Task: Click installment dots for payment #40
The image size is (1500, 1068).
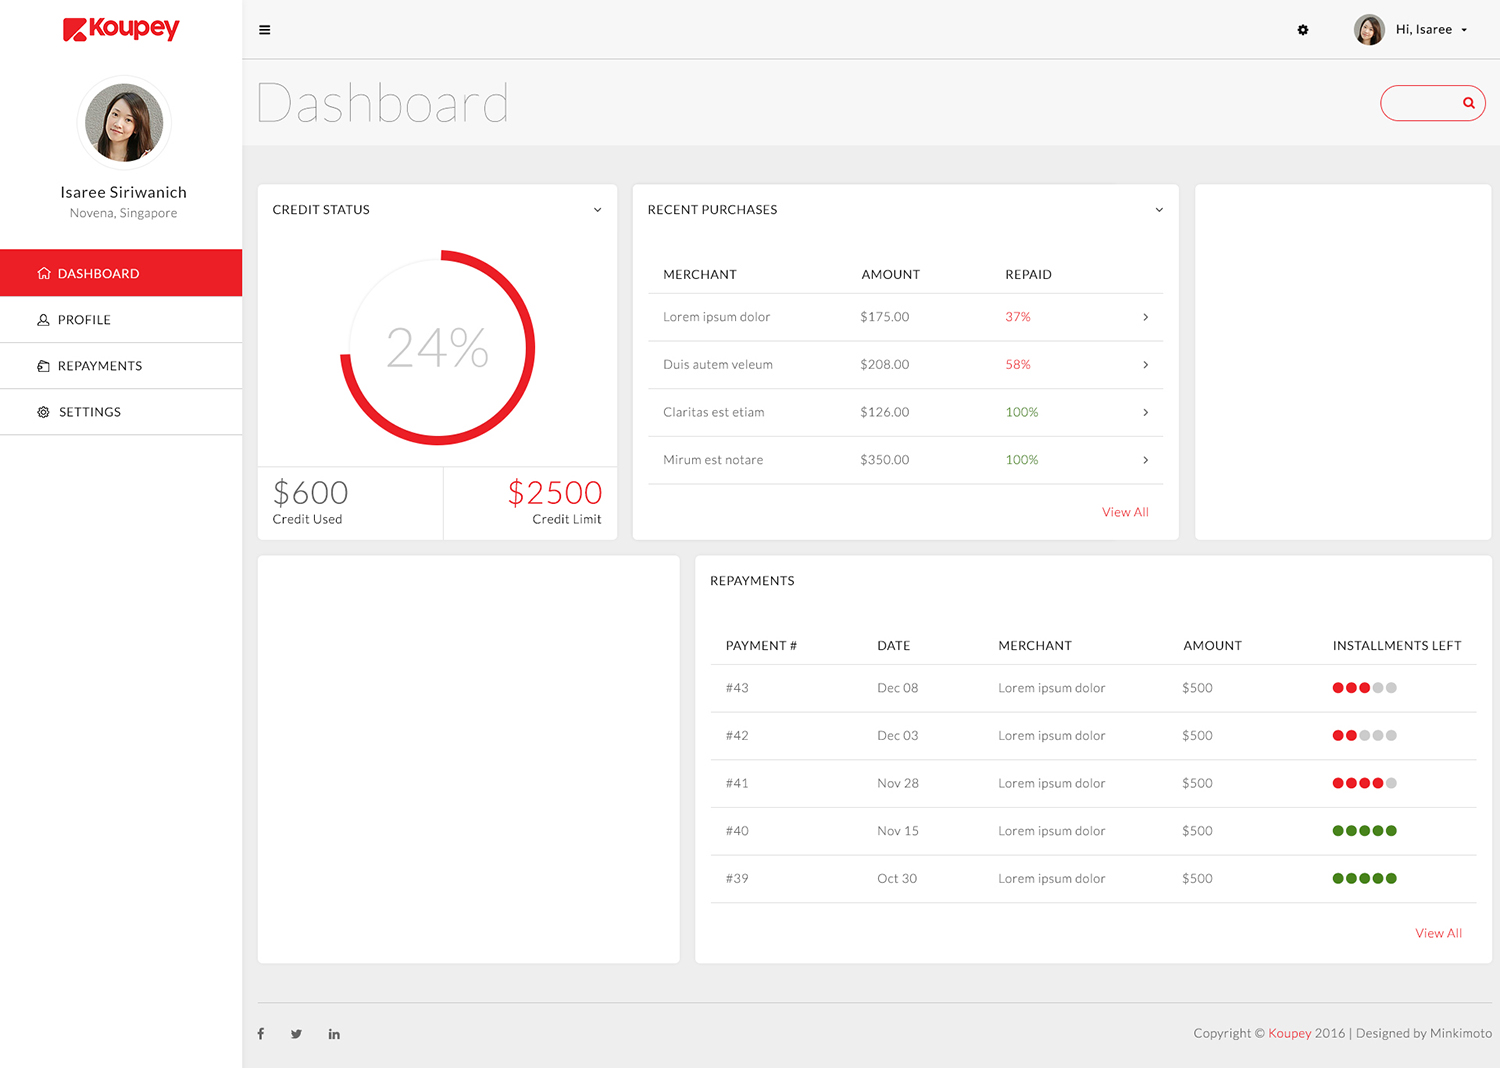Action: (x=1365, y=831)
